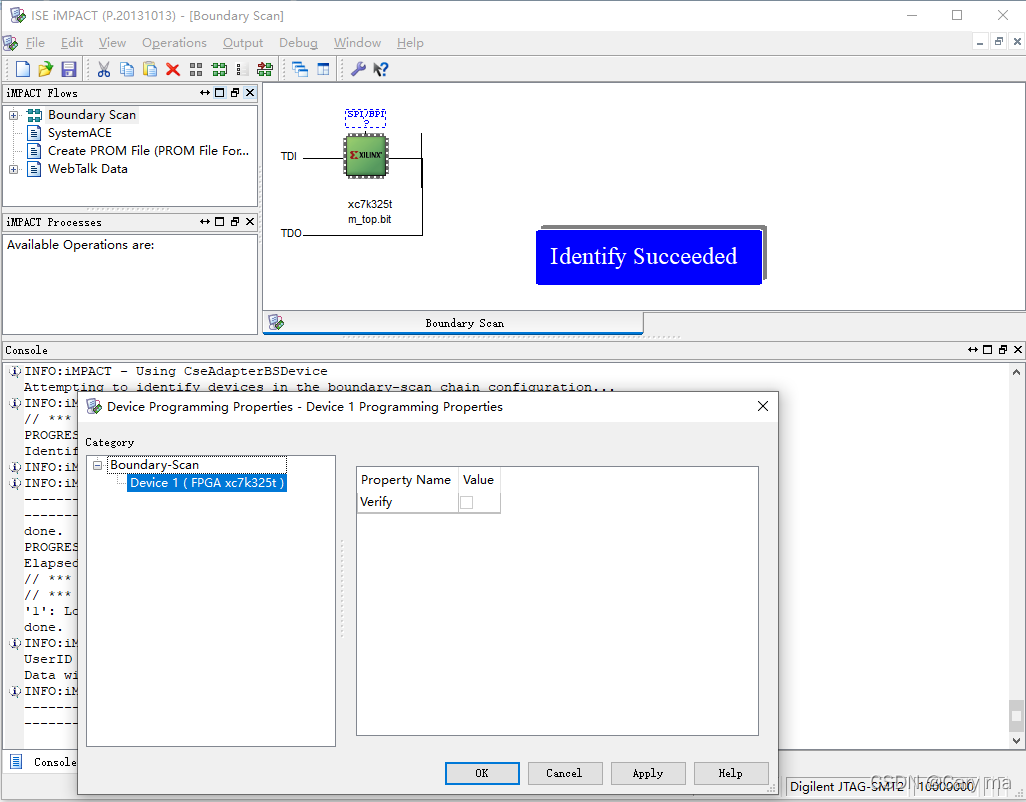
Task: Open the Edit menu
Action: point(72,43)
